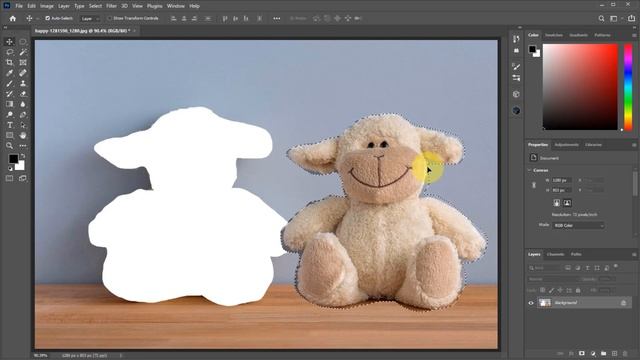Click the add layer mask button
Screen dimensions: 640x360
click(582, 353)
